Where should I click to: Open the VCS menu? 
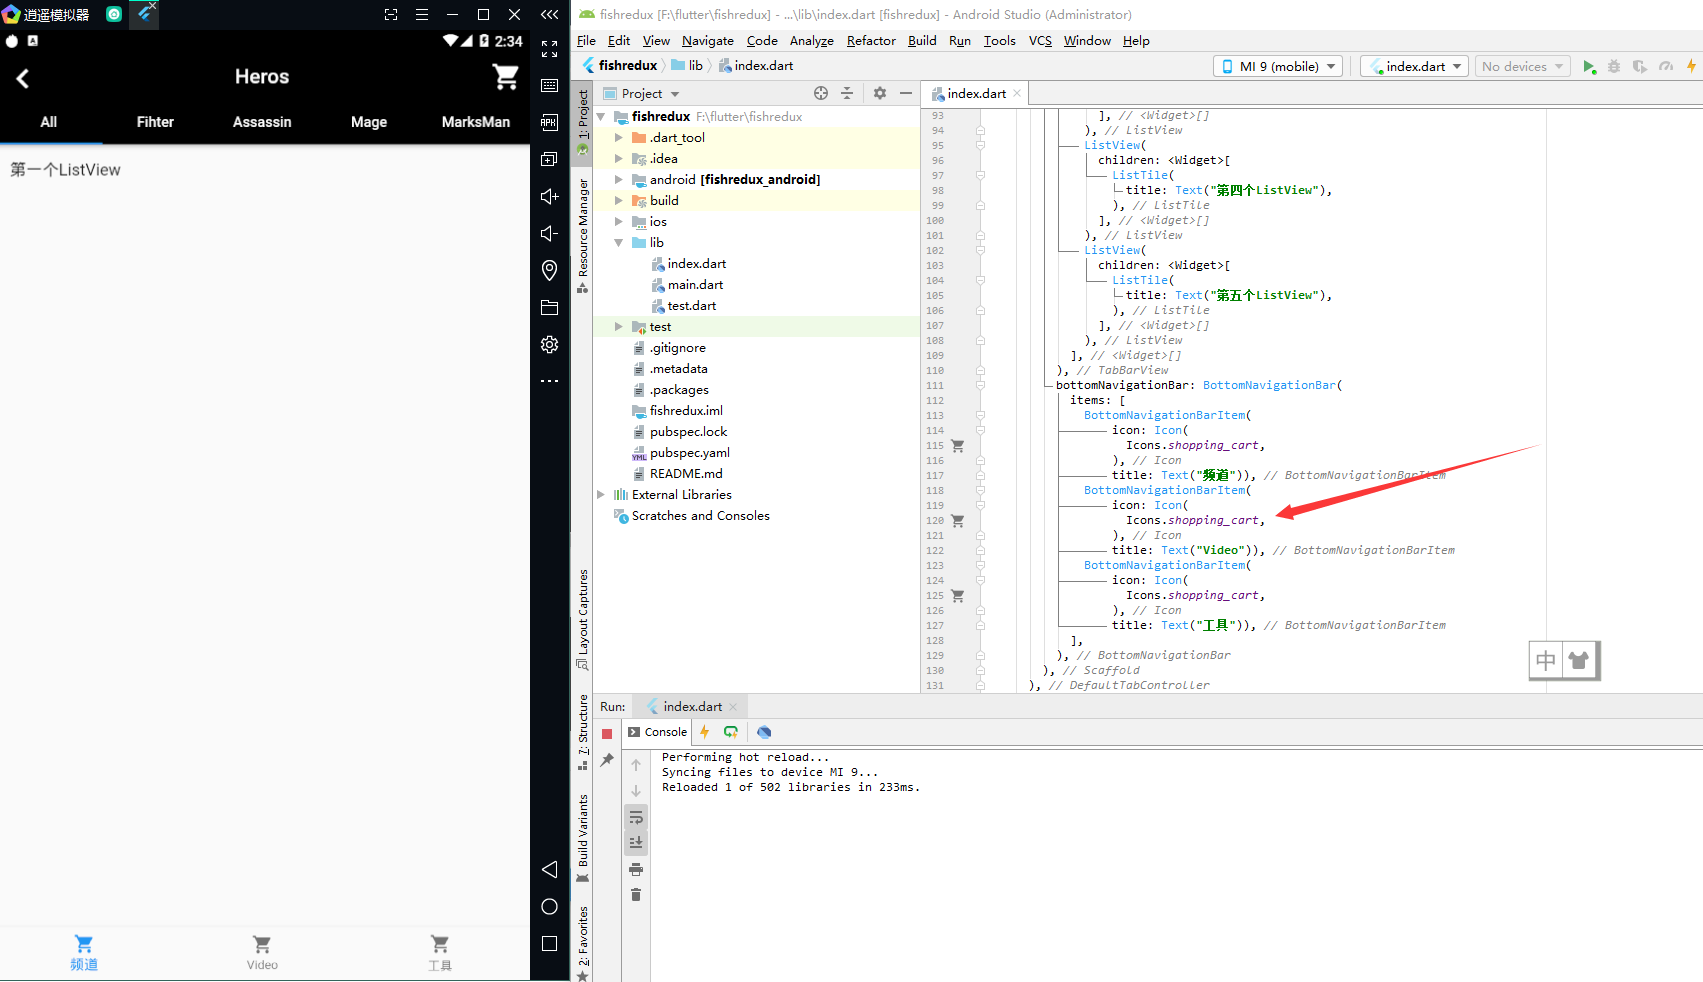1040,41
